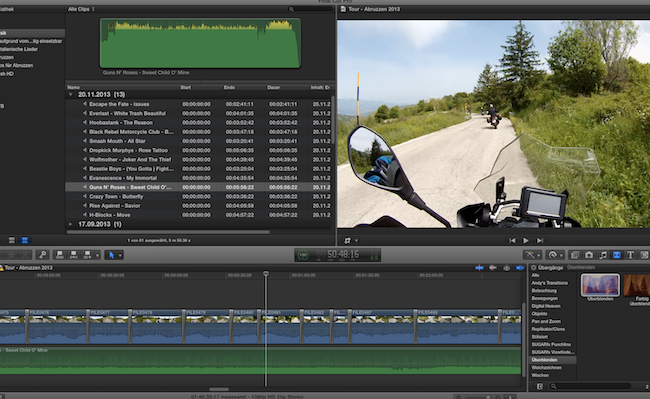Select the Pan and Zoom category
This screenshot has width=650, height=399.
point(546,321)
